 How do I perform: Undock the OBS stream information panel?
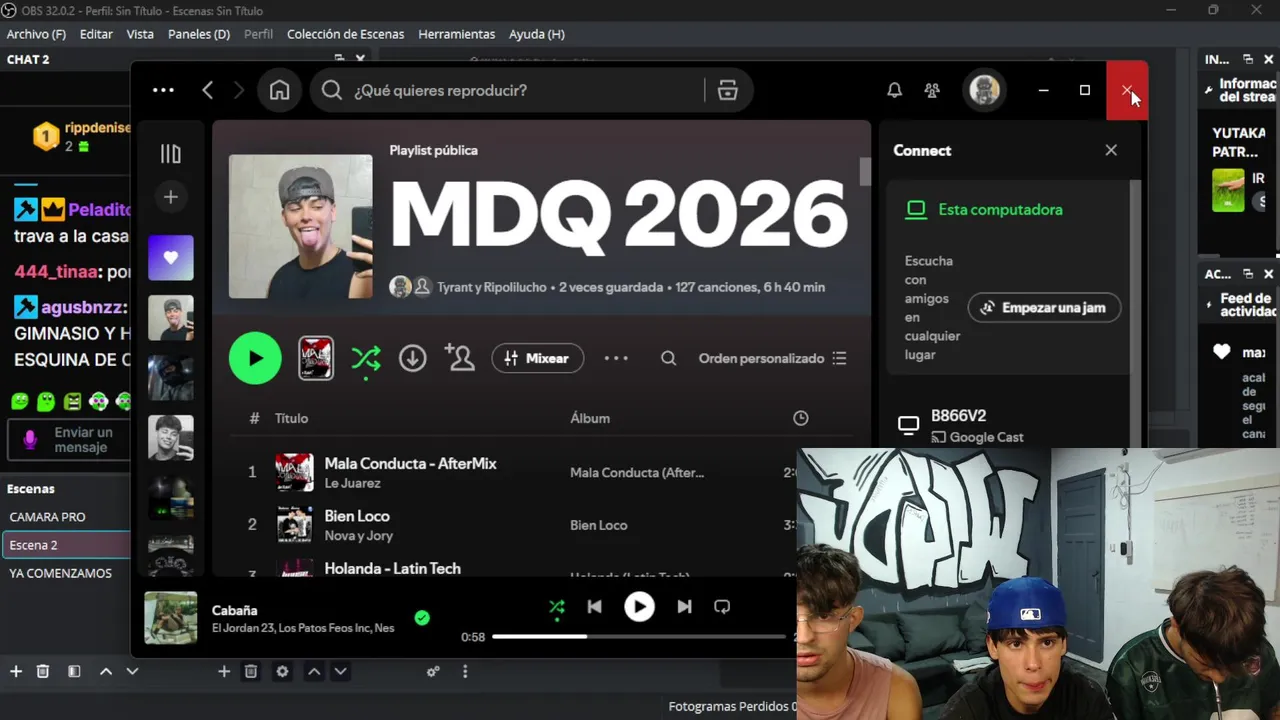pos(1248,59)
